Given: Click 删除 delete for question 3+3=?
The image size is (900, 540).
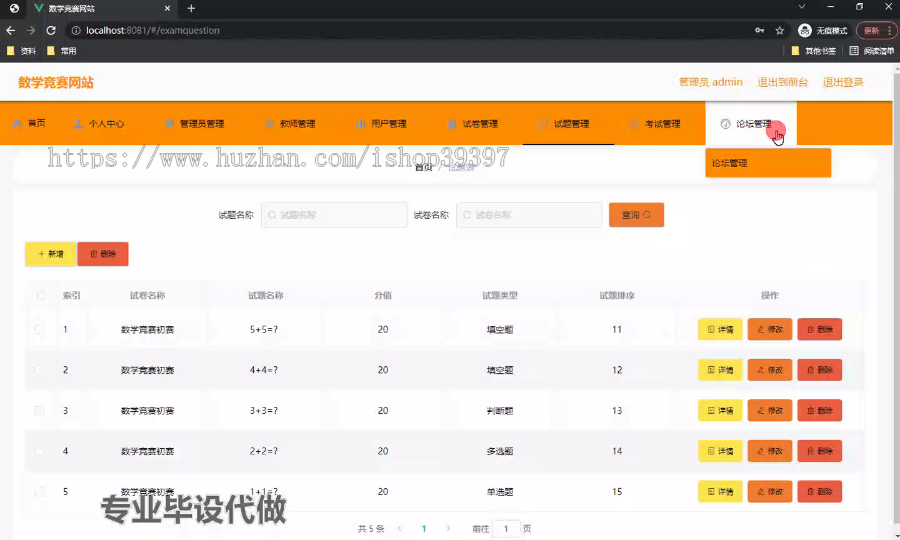Looking at the screenshot, I should 820,411.
